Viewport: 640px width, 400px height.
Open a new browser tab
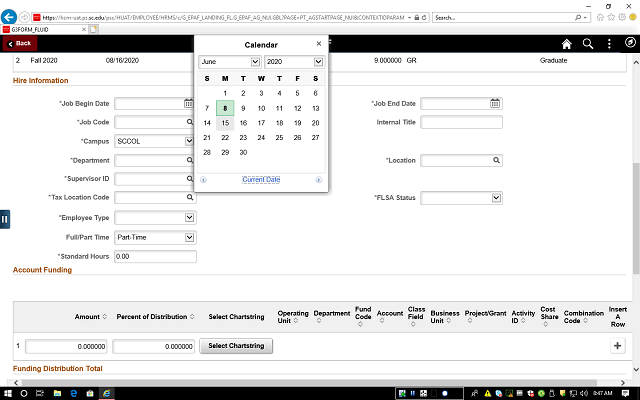pyautogui.click(x=93, y=29)
